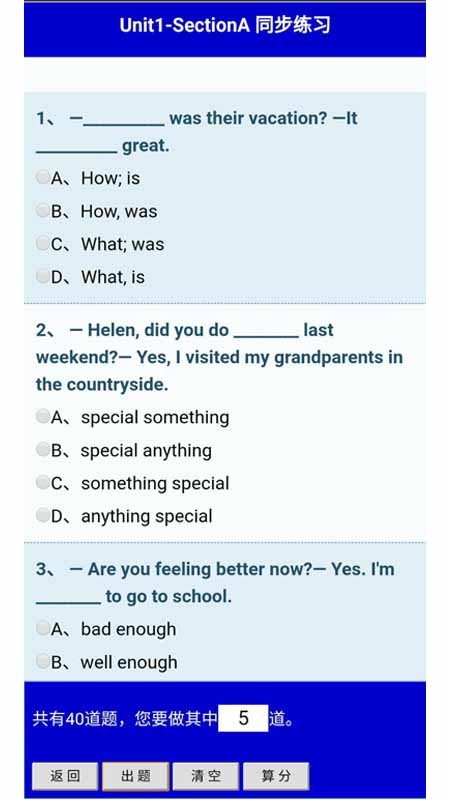
Task: Select option A 'How; is' for question 1
Action: click(43, 178)
